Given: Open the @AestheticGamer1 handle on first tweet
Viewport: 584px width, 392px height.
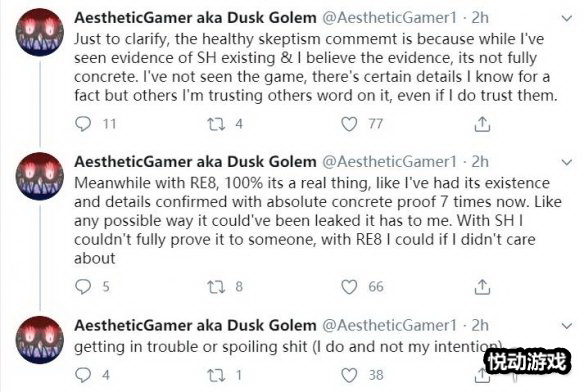Looking at the screenshot, I should (389, 18).
